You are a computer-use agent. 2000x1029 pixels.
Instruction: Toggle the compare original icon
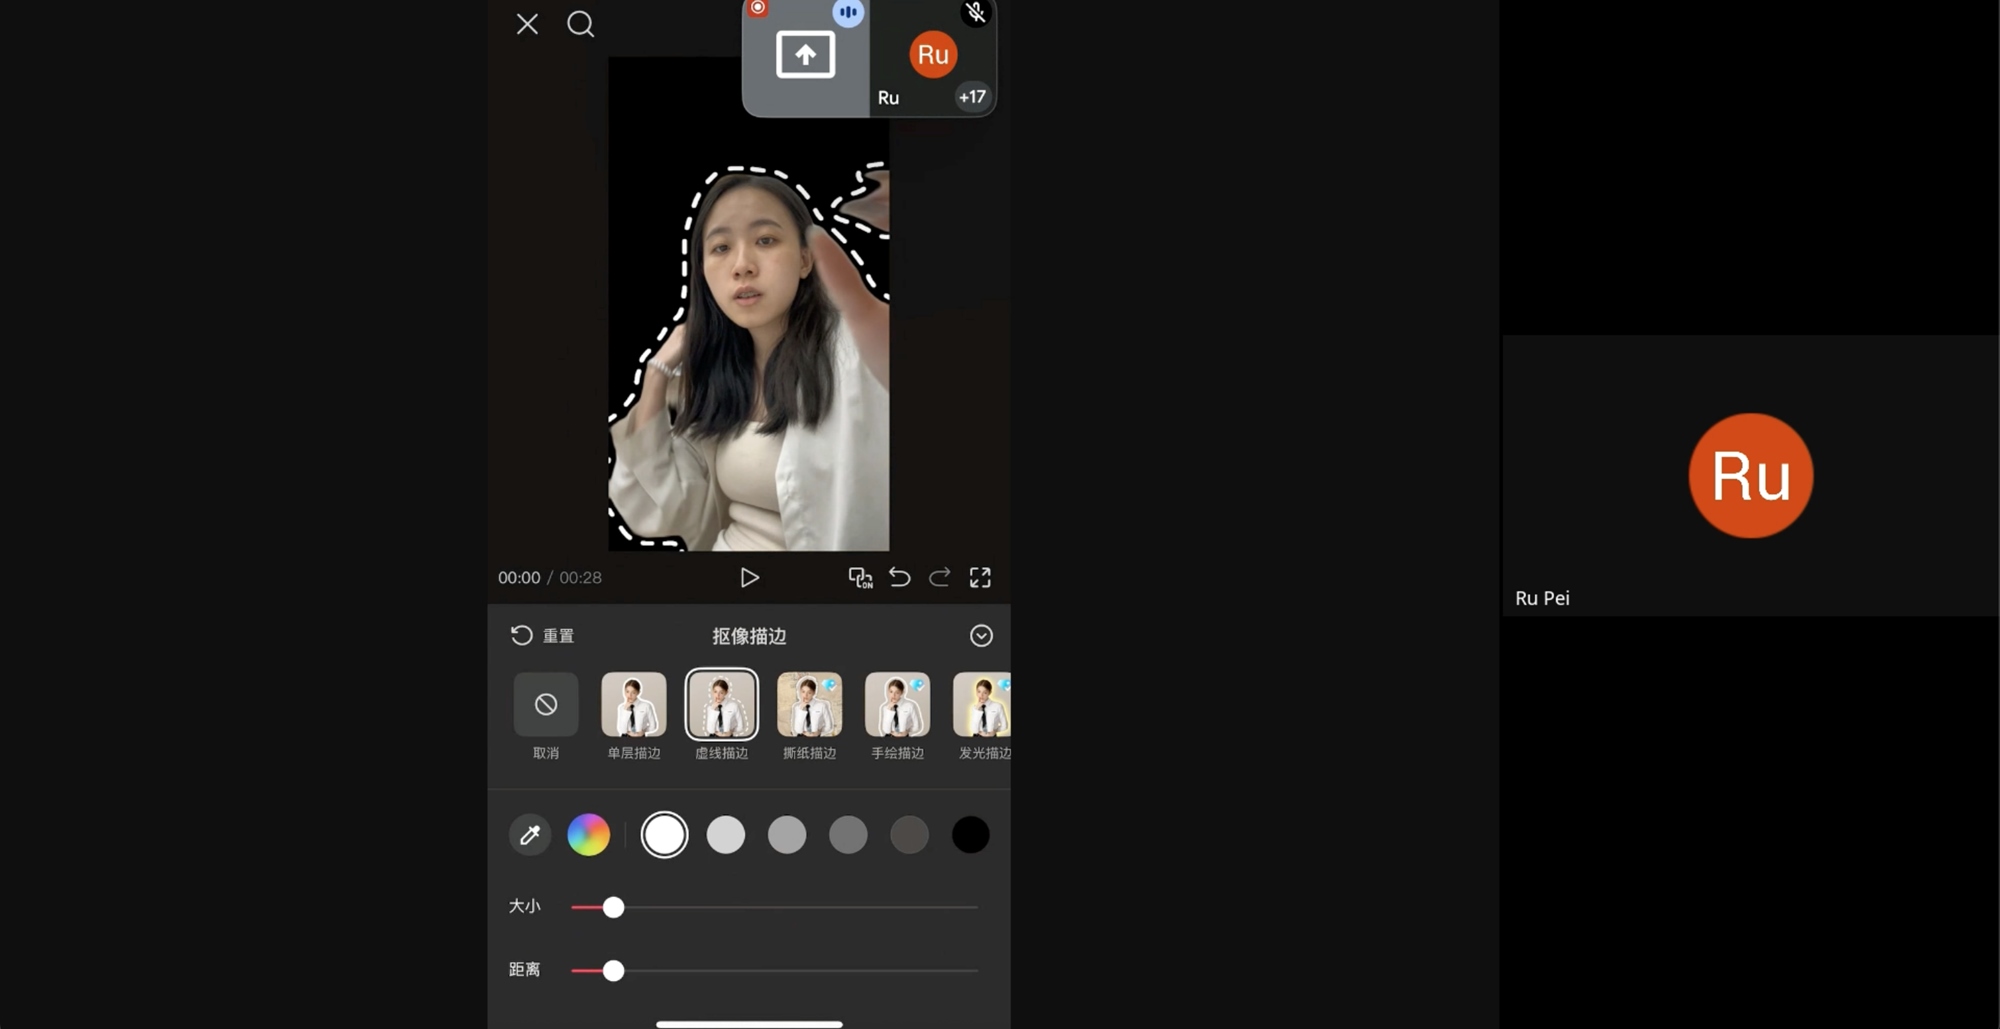860,578
